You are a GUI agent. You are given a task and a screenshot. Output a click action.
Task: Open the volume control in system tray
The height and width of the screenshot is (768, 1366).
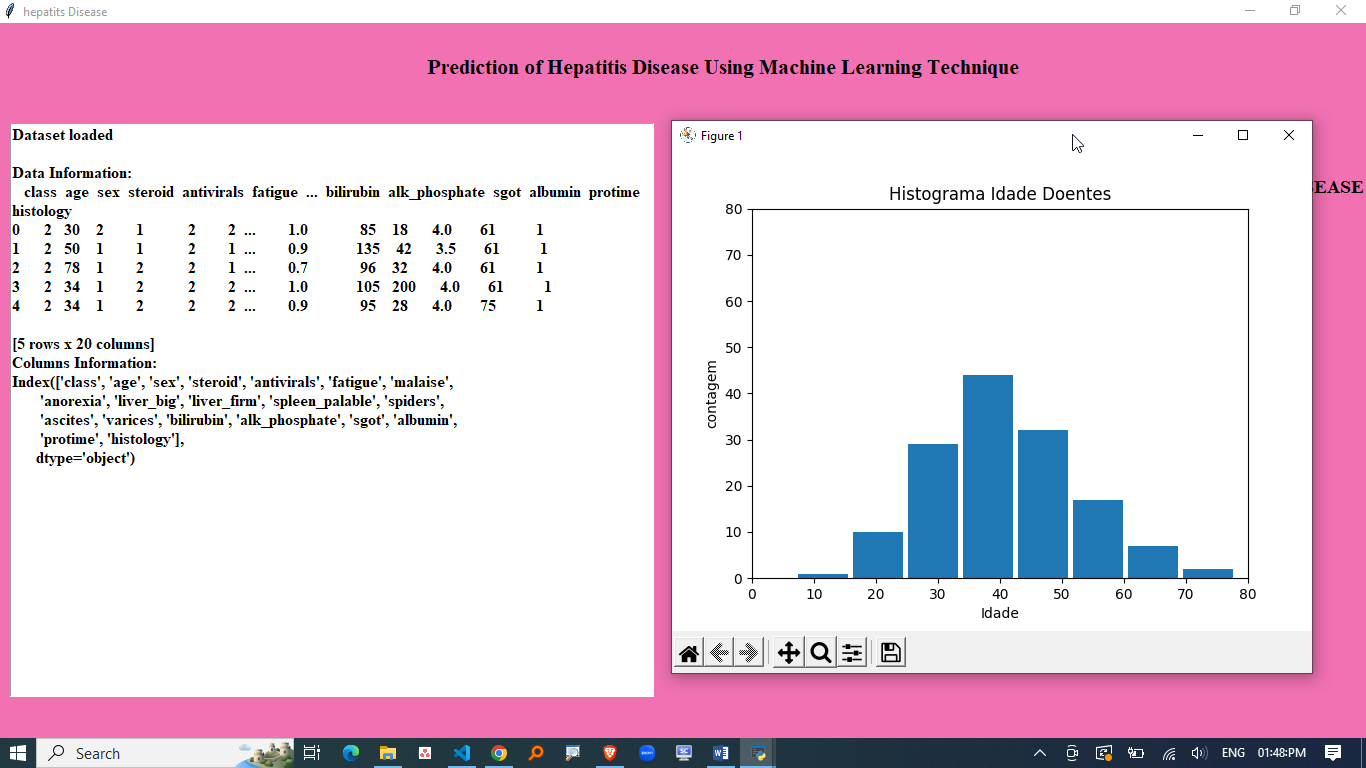click(1199, 753)
